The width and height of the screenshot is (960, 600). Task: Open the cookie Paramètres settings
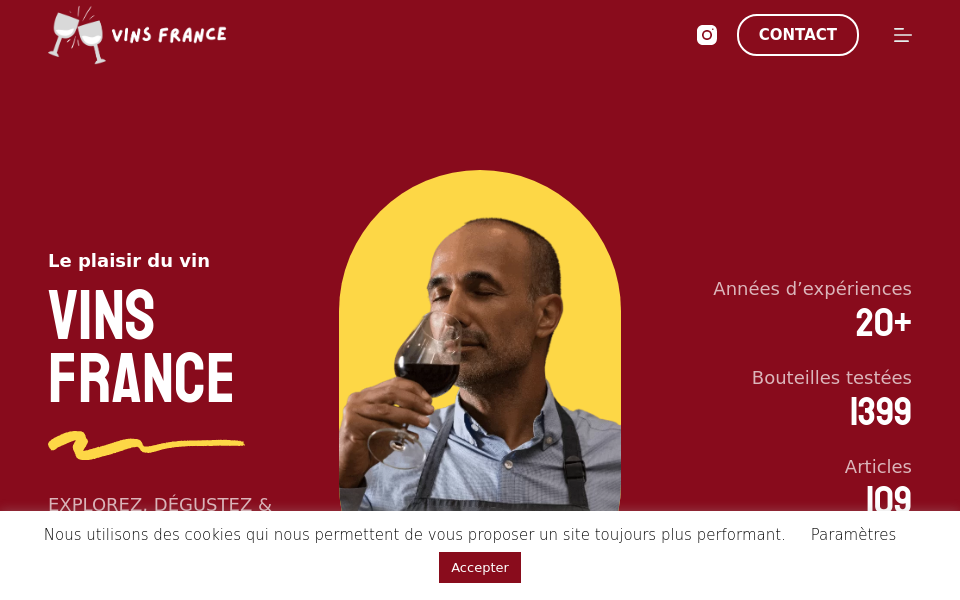[853, 534]
